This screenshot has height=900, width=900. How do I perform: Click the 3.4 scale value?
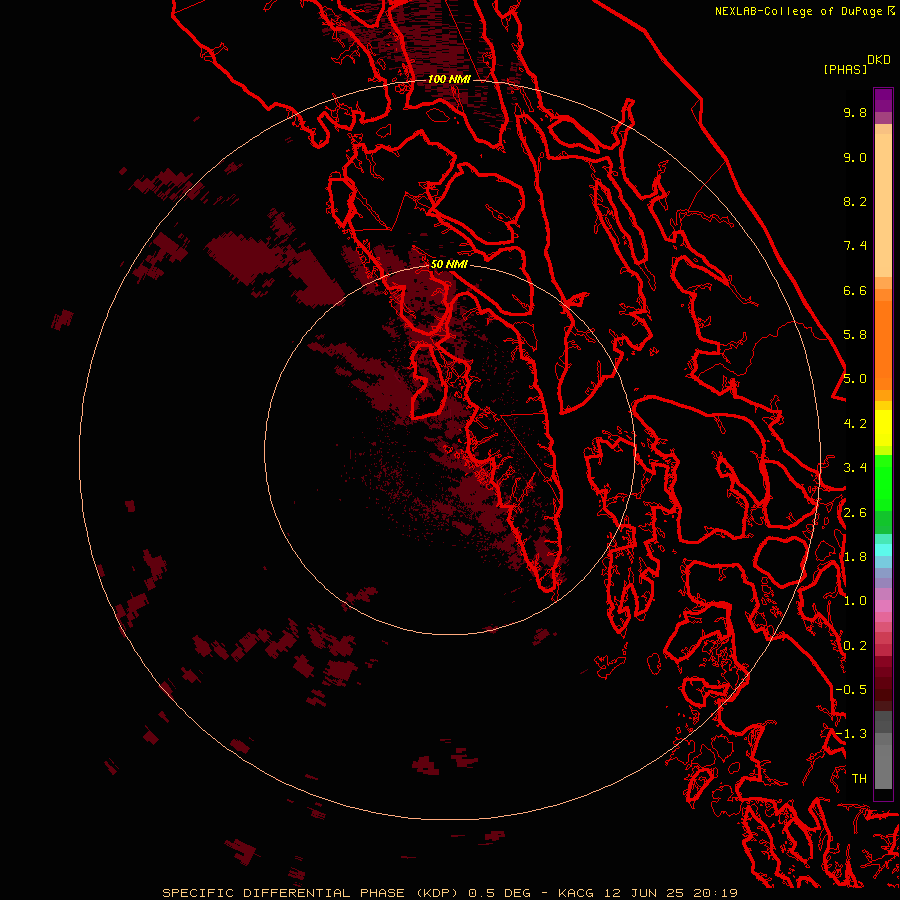click(x=855, y=468)
